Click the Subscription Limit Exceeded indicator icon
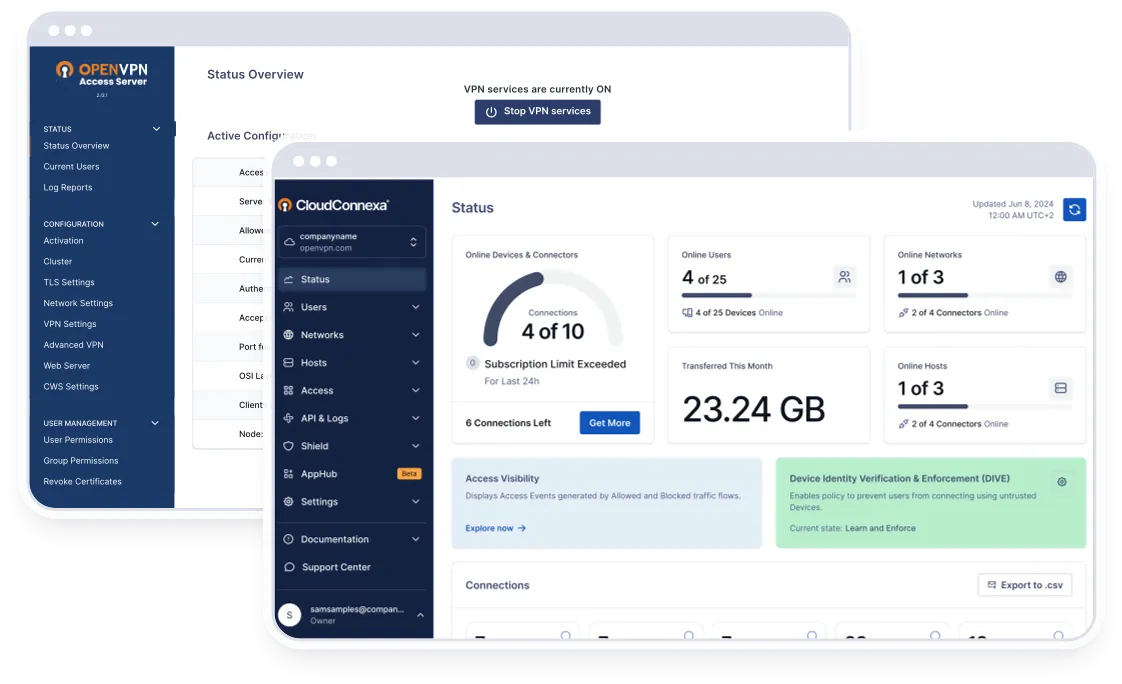The height and width of the screenshot is (684, 1122). (x=472, y=363)
